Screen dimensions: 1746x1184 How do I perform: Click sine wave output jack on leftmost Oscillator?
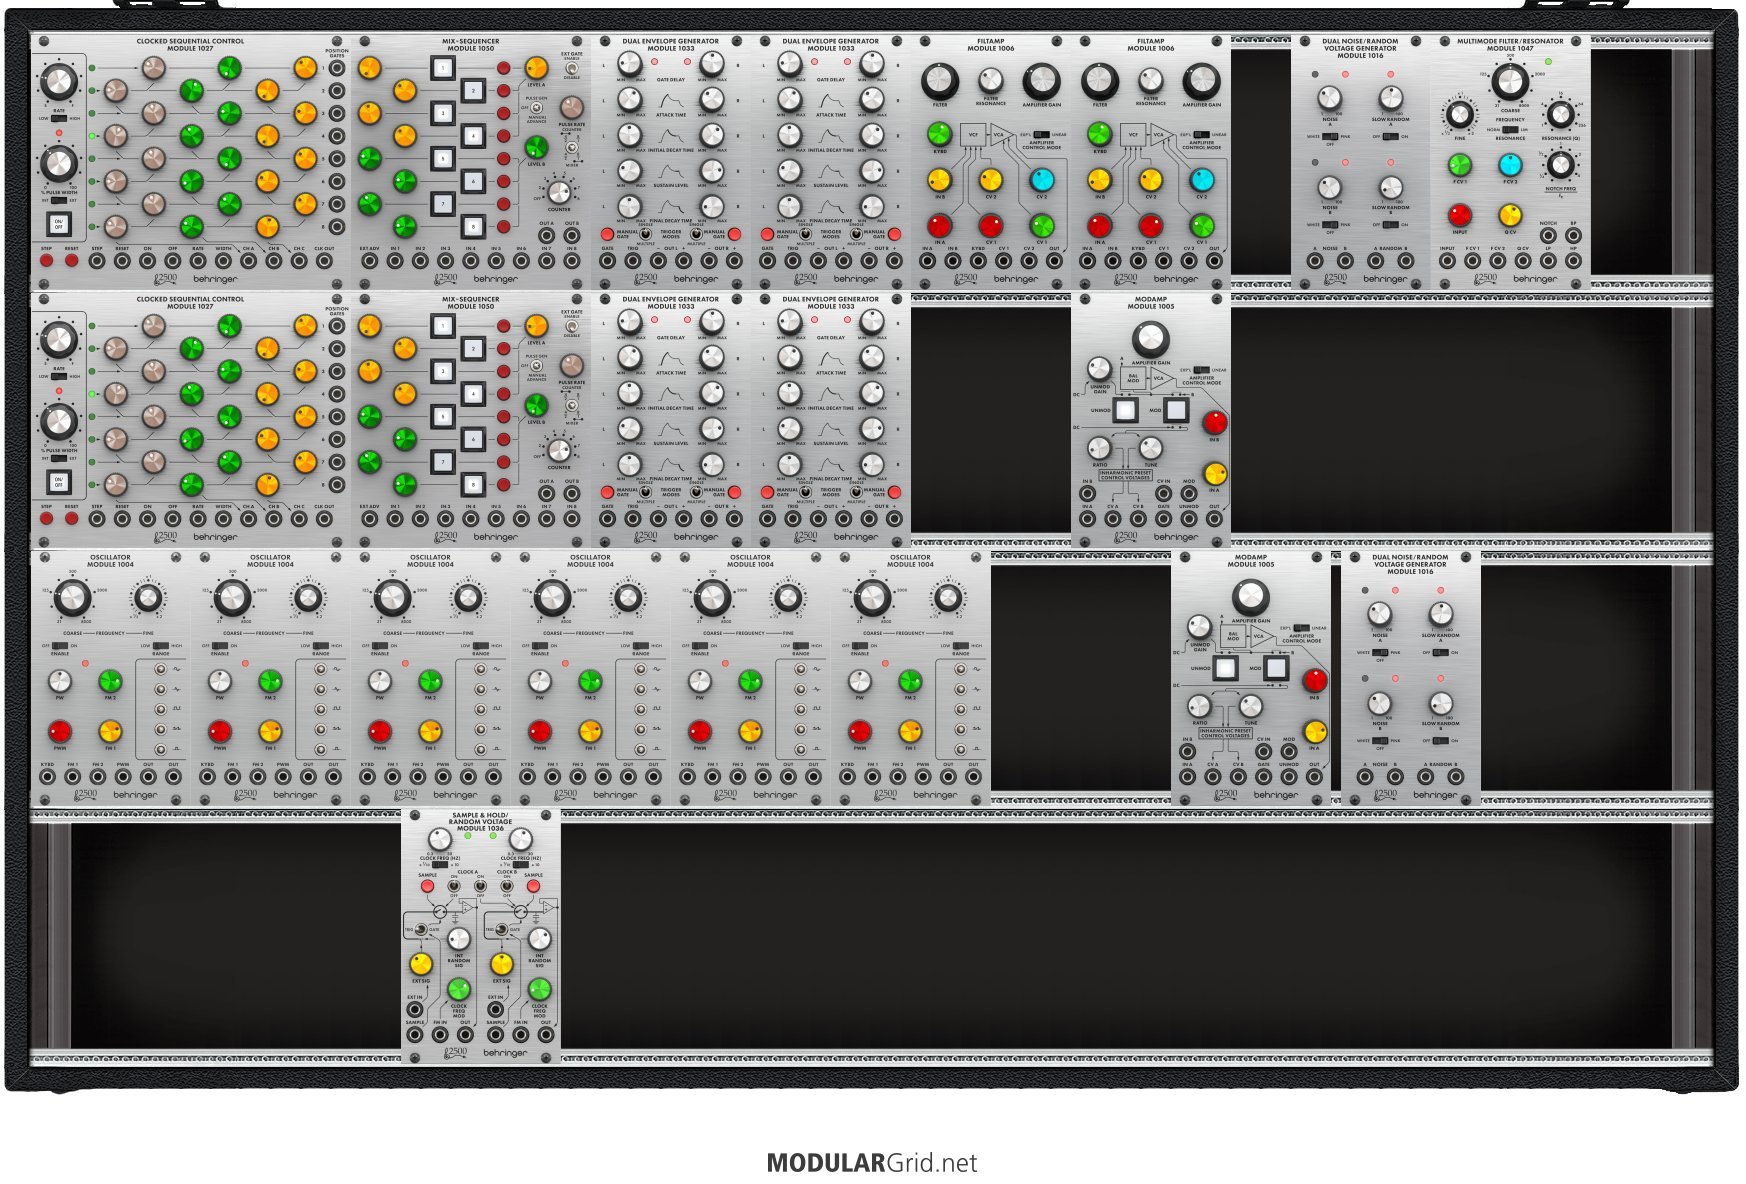160,667
